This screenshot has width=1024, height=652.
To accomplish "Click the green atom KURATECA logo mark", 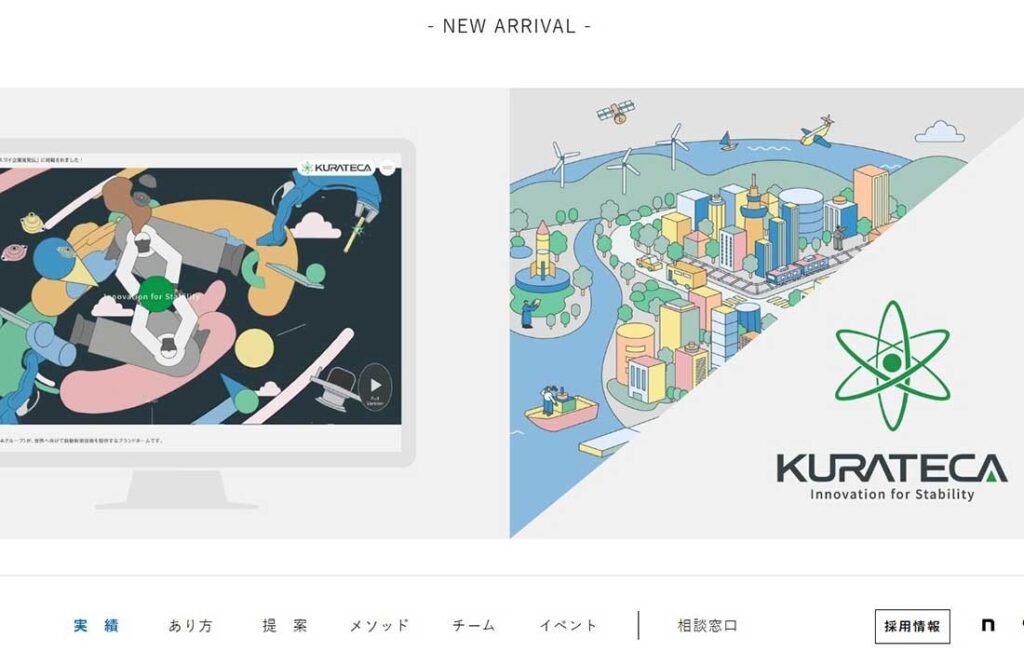I will click(x=892, y=365).
